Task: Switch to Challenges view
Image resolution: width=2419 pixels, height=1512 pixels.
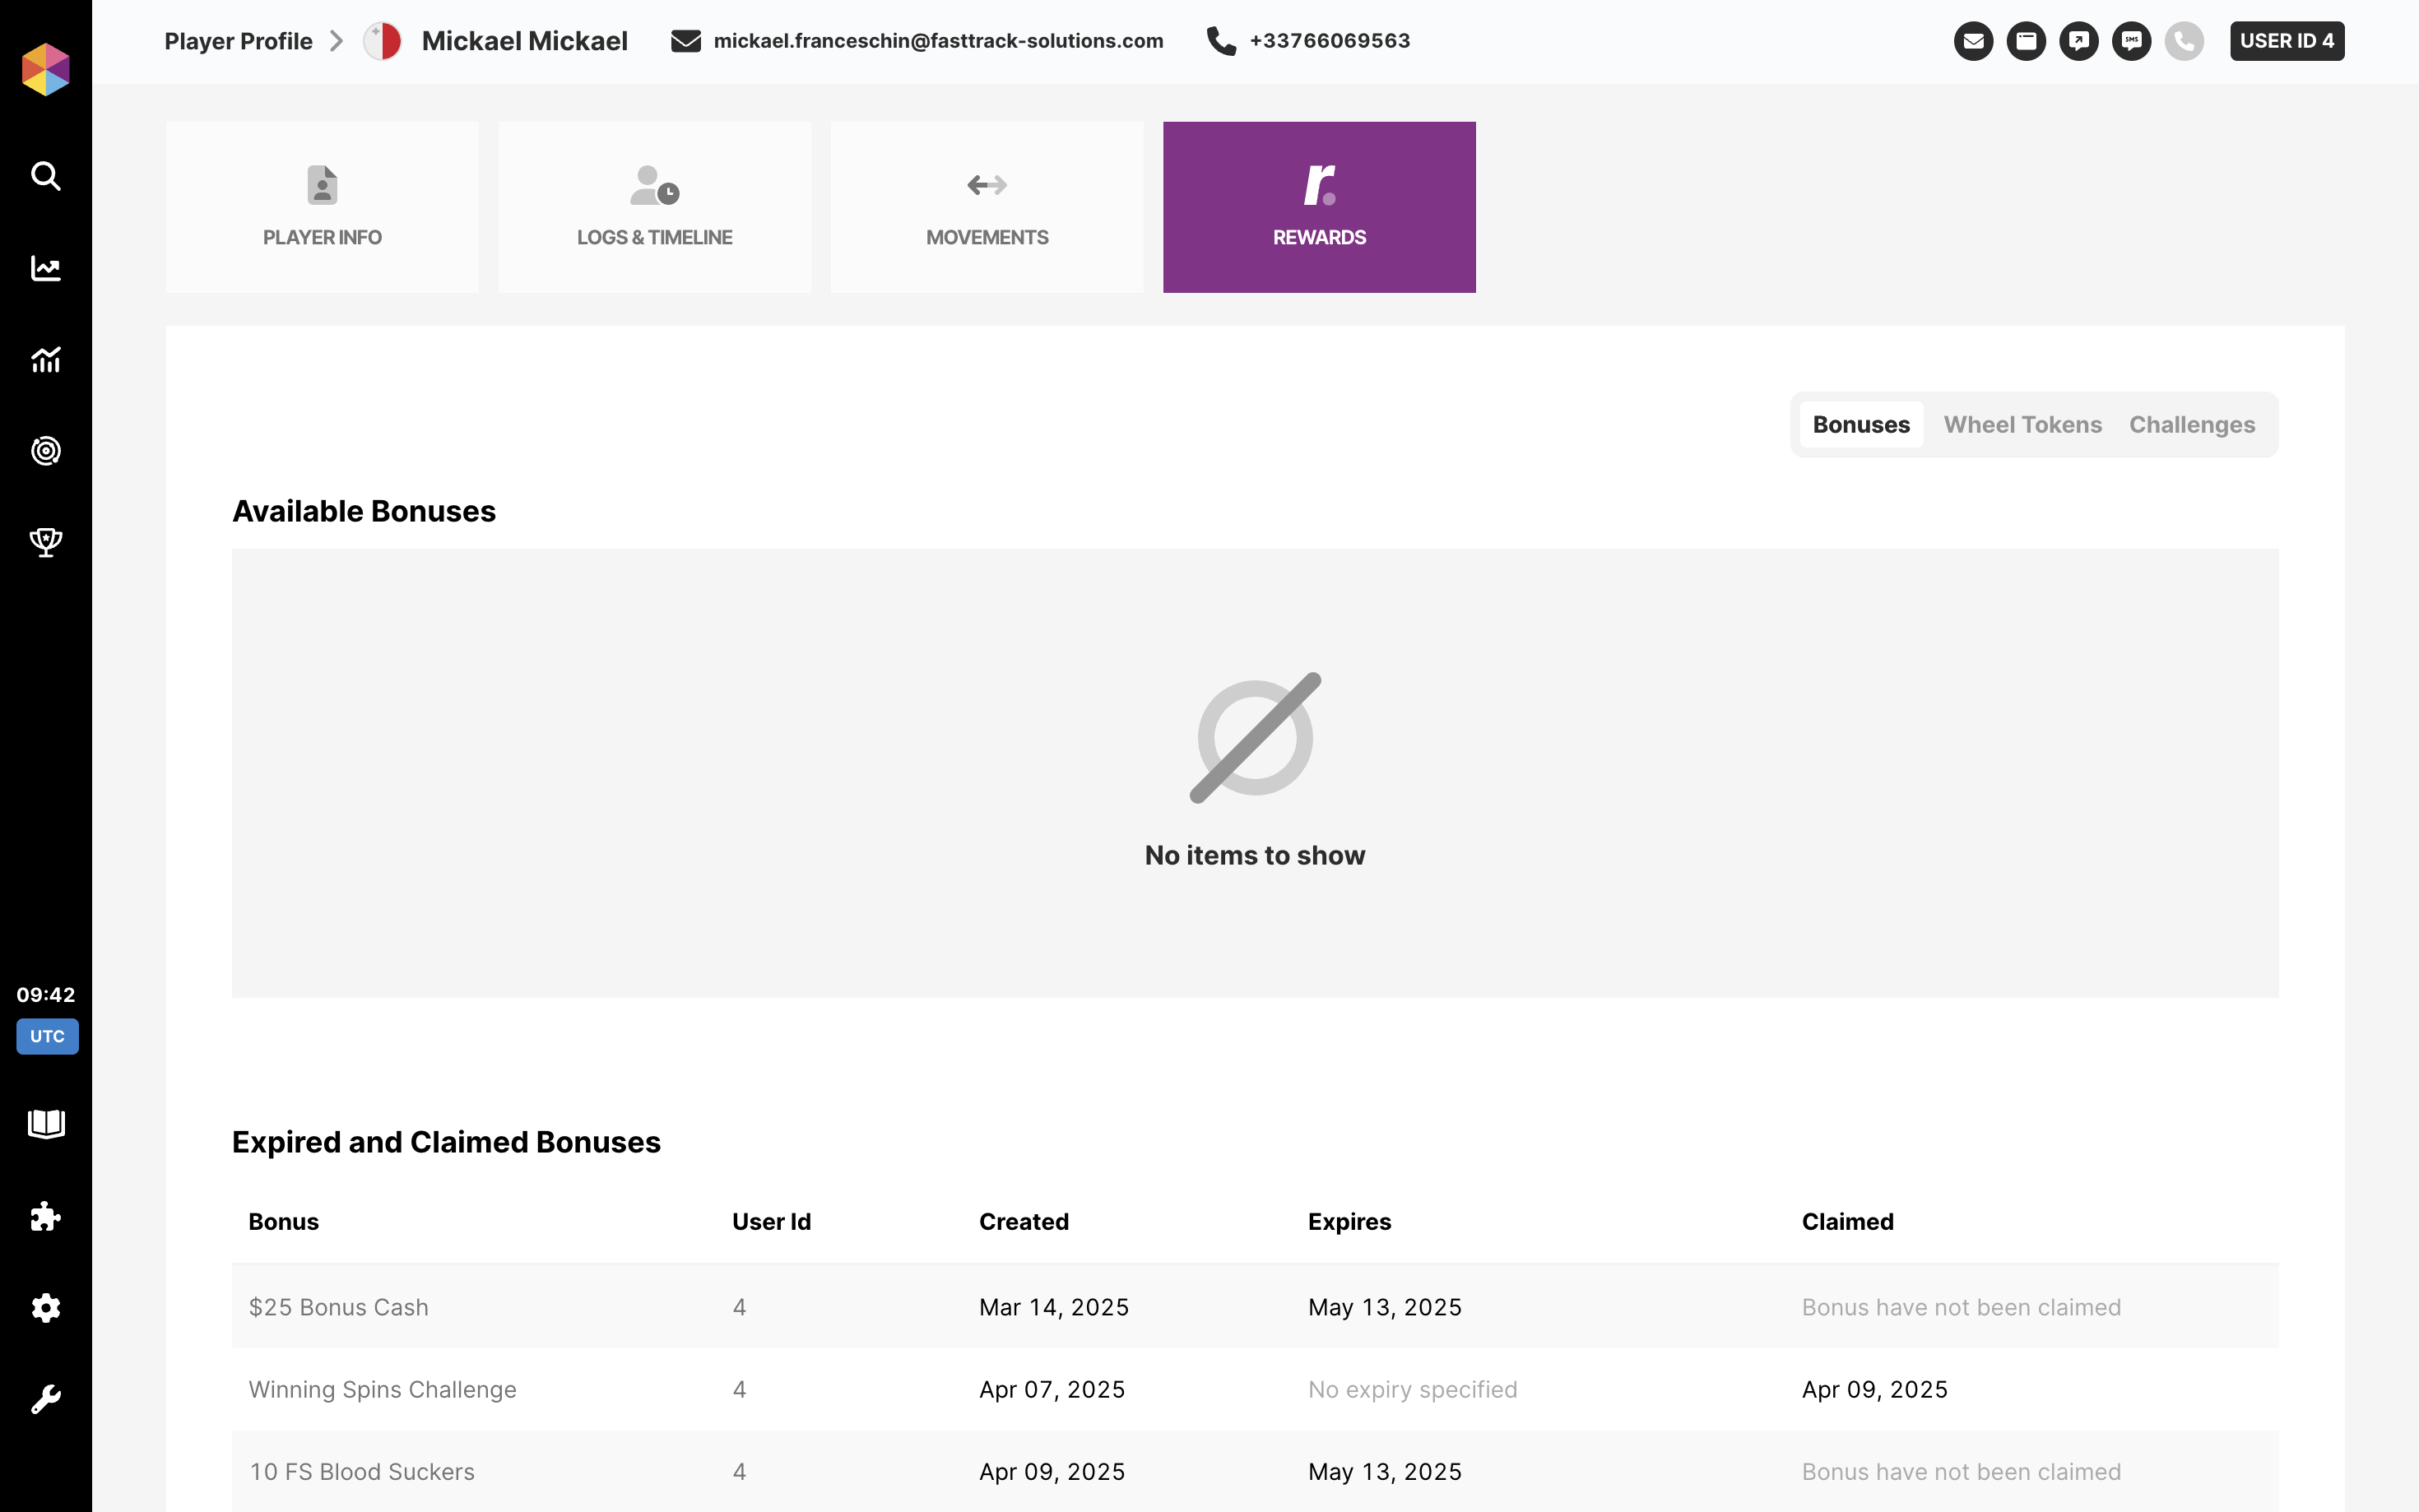Action: [2191, 425]
